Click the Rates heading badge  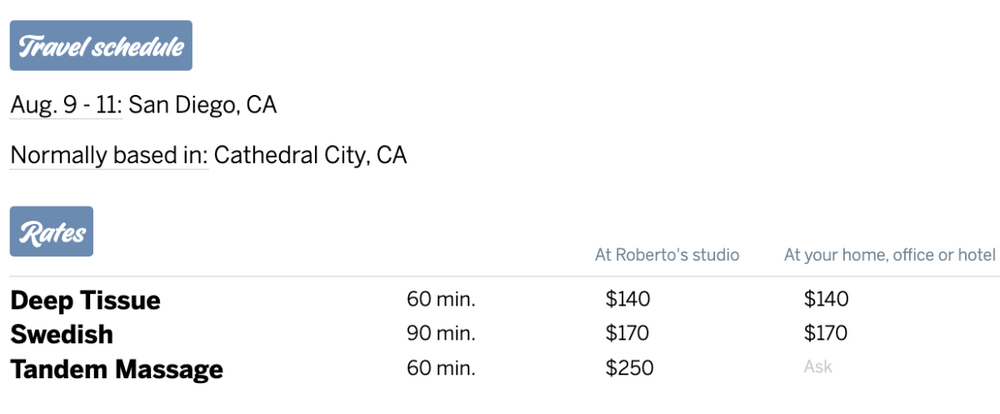click(52, 232)
